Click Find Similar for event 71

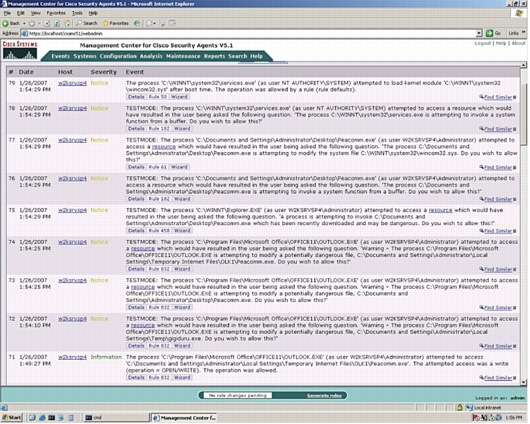(x=498, y=378)
